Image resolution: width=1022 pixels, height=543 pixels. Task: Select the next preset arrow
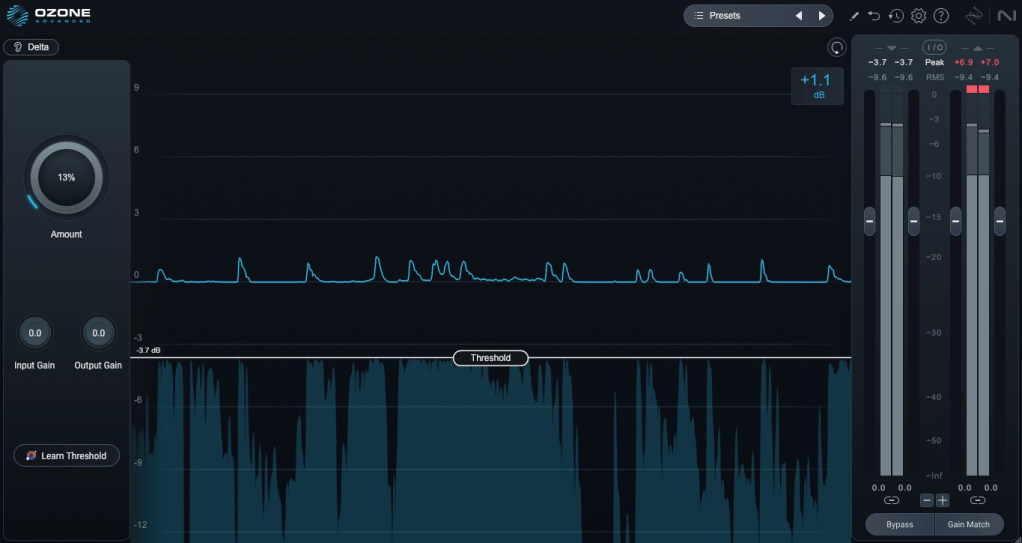pos(822,16)
